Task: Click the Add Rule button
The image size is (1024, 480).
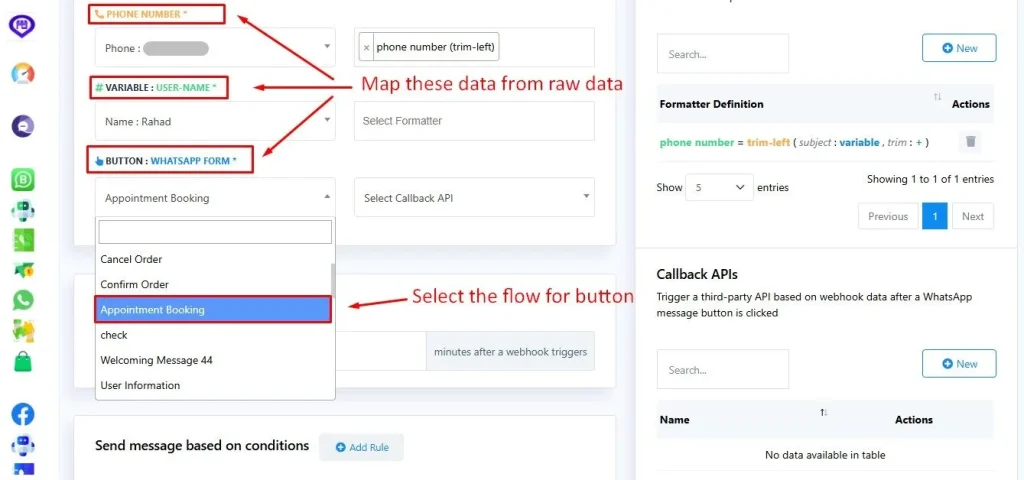Action: 361,447
